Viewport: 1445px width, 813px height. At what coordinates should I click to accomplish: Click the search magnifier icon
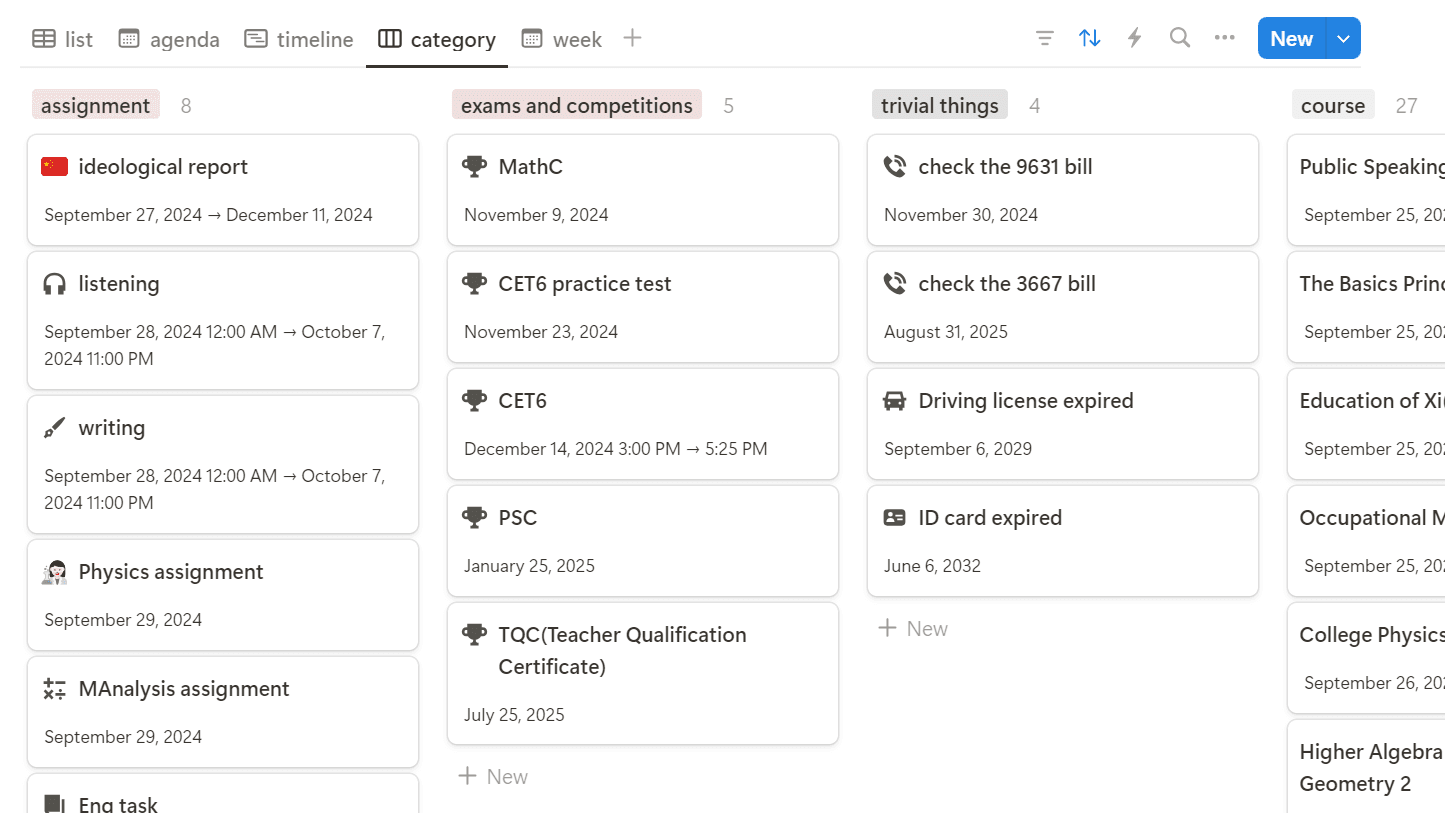coord(1180,39)
